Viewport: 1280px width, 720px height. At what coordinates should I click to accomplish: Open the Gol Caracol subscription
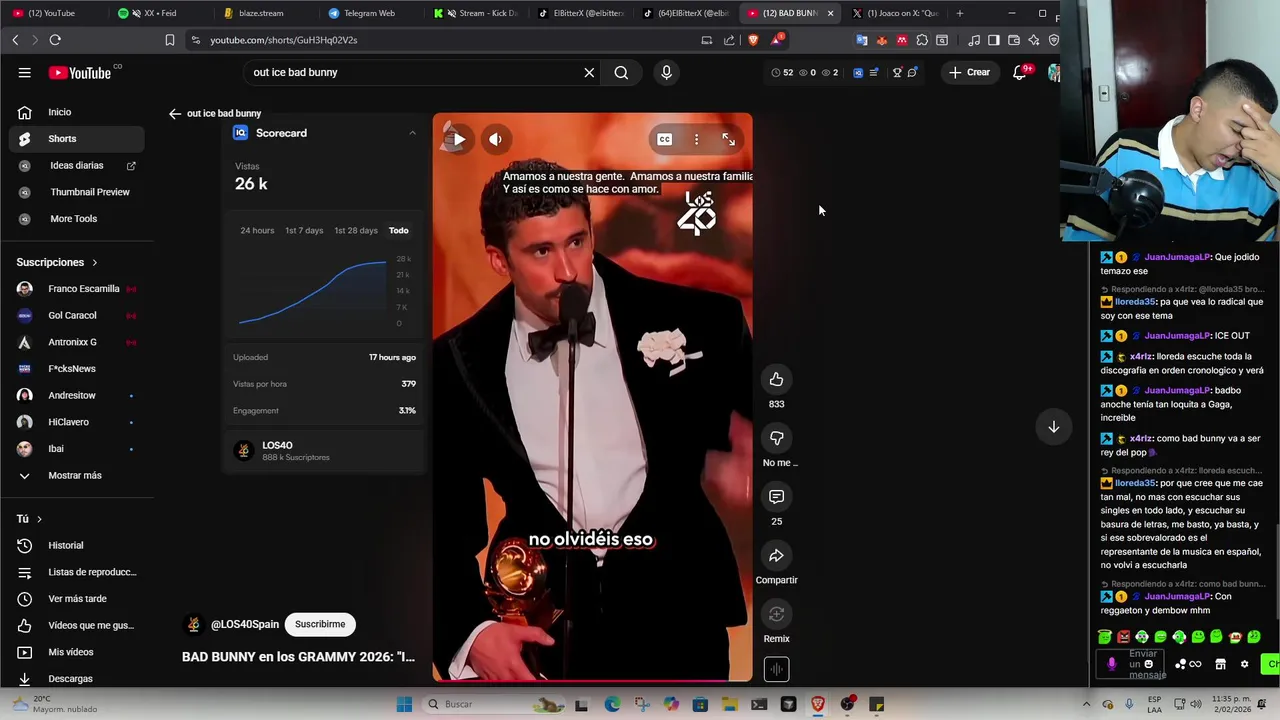click(78, 315)
